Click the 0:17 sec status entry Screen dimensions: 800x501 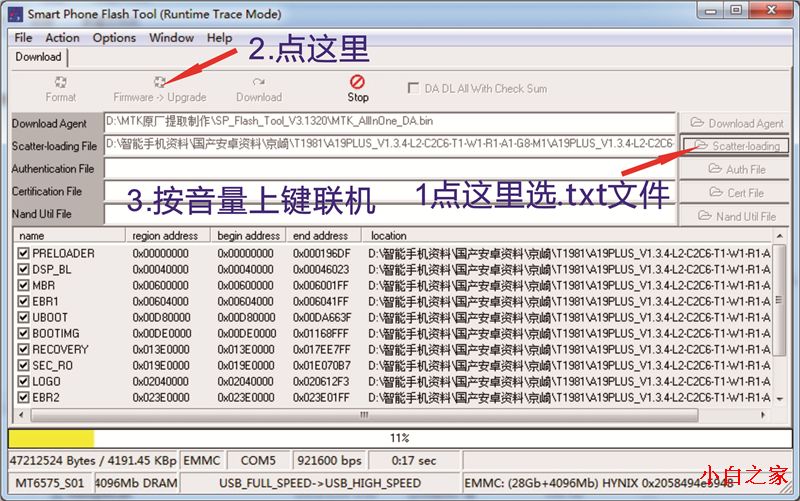tap(414, 461)
